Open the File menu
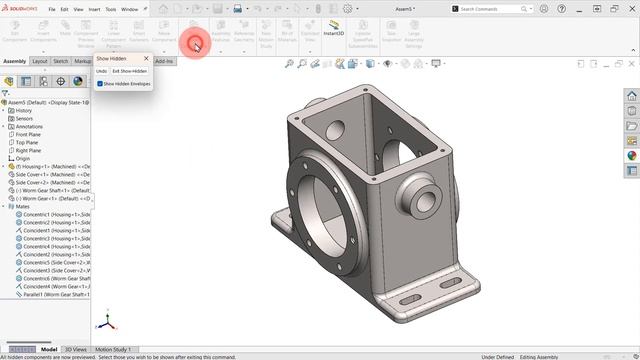 click(52, 9)
